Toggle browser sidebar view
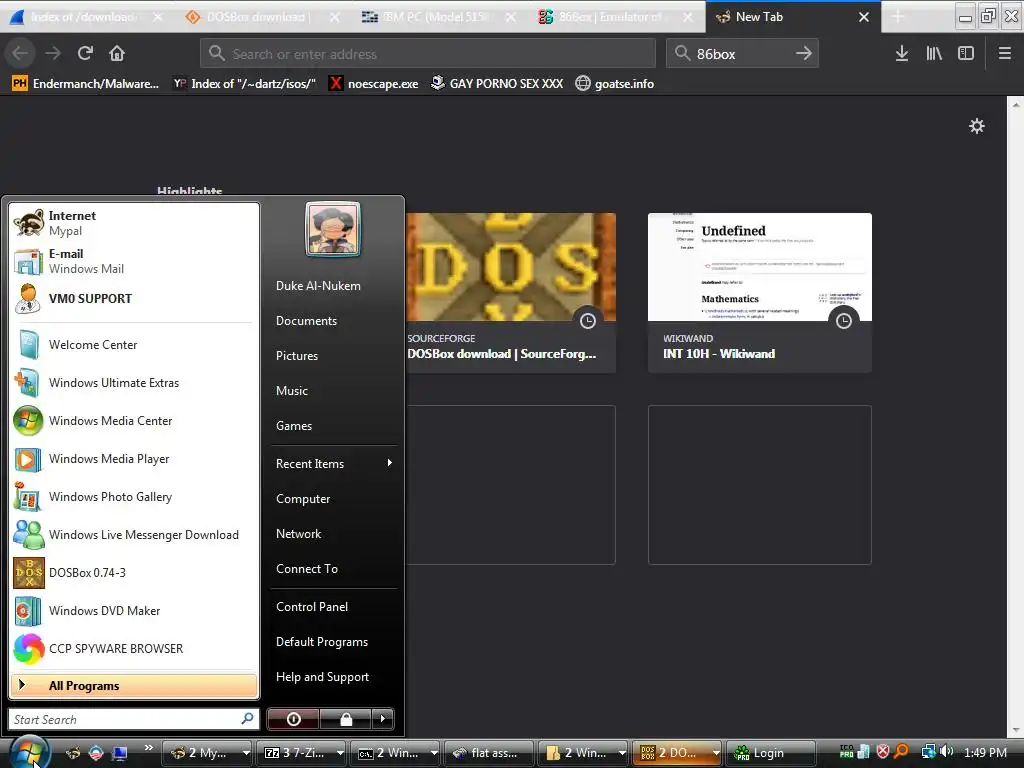The width and height of the screenshot is (1024, 768). coord(966,53)
